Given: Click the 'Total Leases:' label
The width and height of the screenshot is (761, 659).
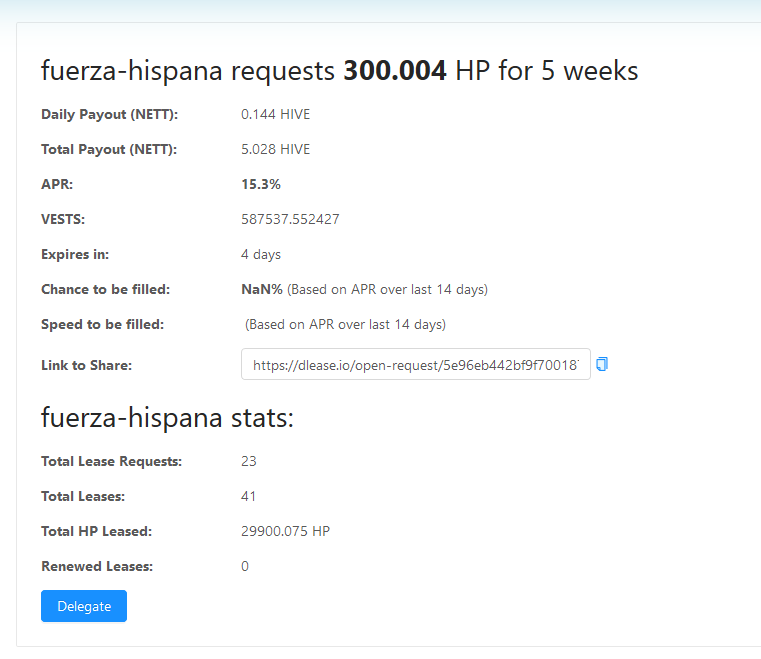Looking at the screenshot, I should [83, 496].
